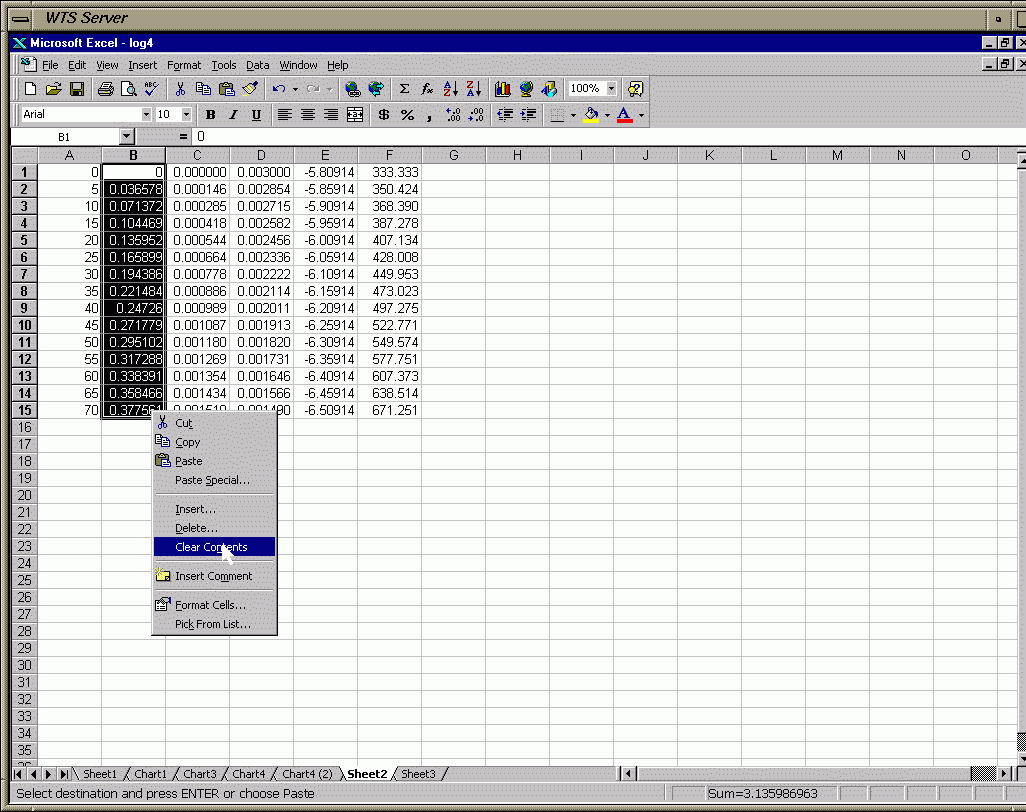Click the Merge and Center icon

click(x=354, y=115)
